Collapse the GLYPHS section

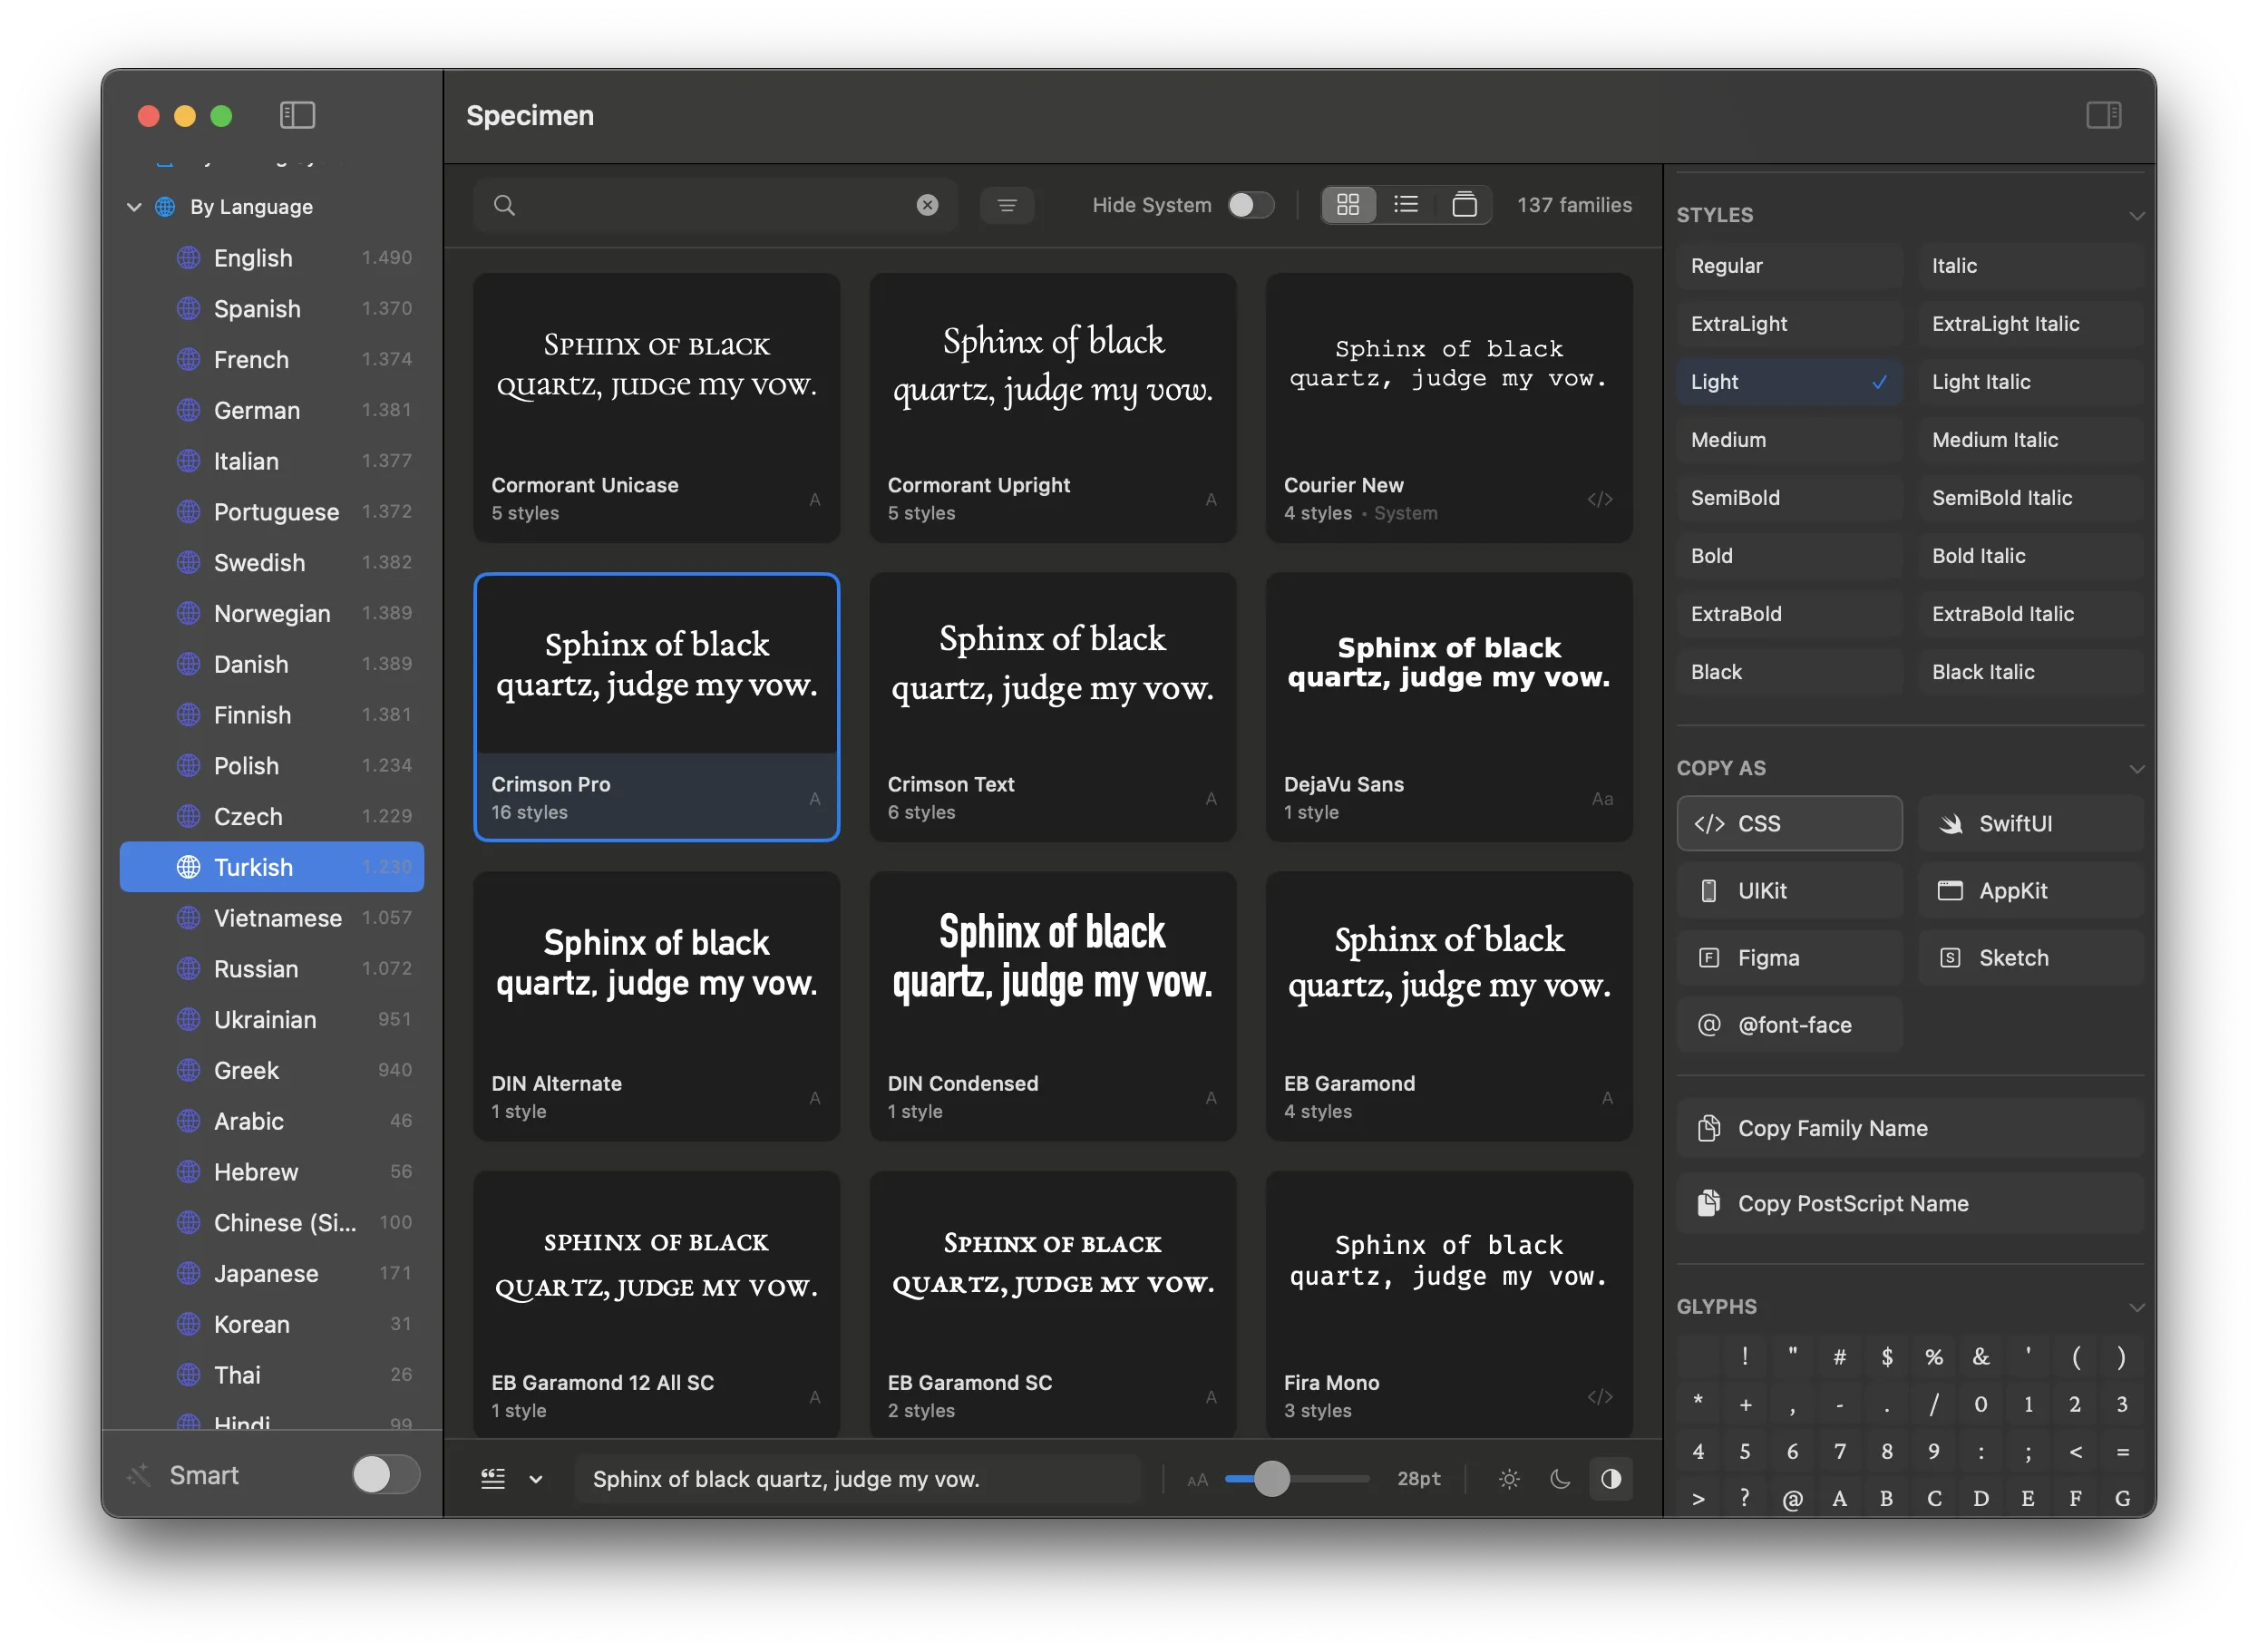(2138, 1306)
